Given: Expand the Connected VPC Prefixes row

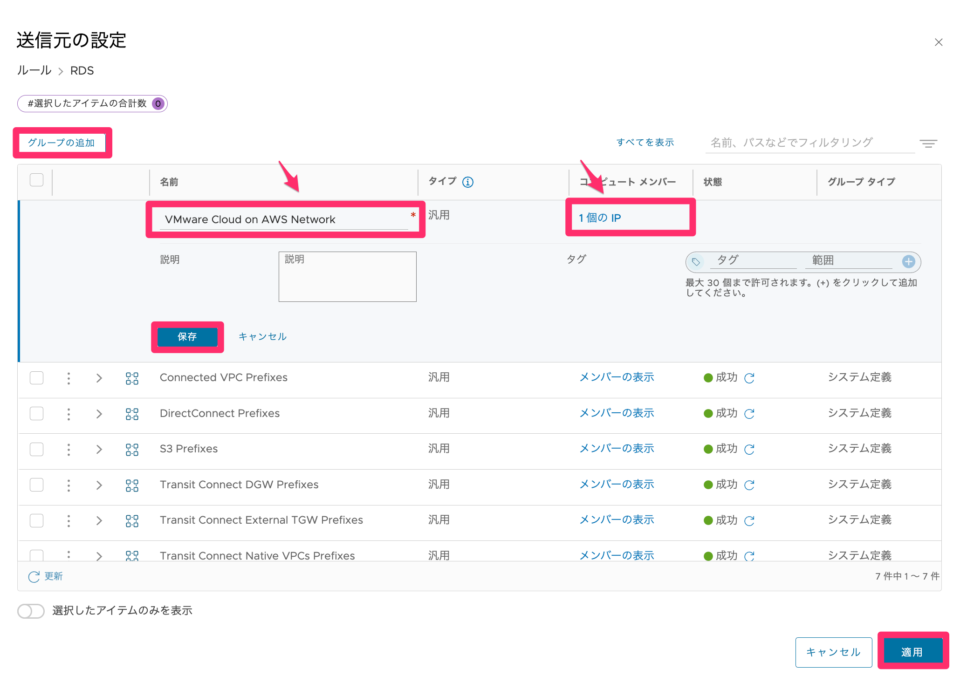Looking at the screenshot, I should click(97, 378).
